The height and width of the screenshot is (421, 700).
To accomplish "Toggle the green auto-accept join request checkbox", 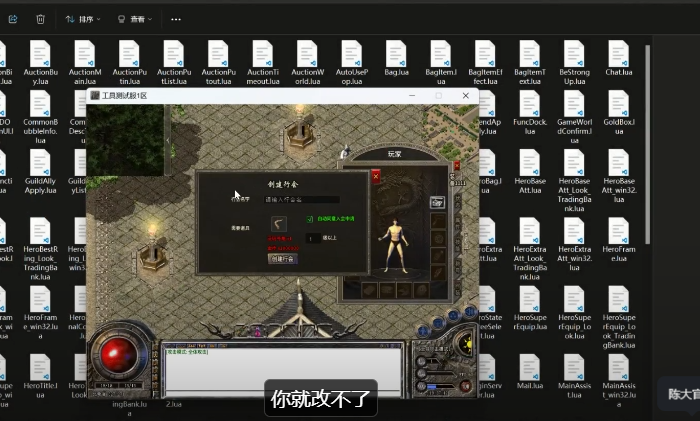I will click(310, 218).
